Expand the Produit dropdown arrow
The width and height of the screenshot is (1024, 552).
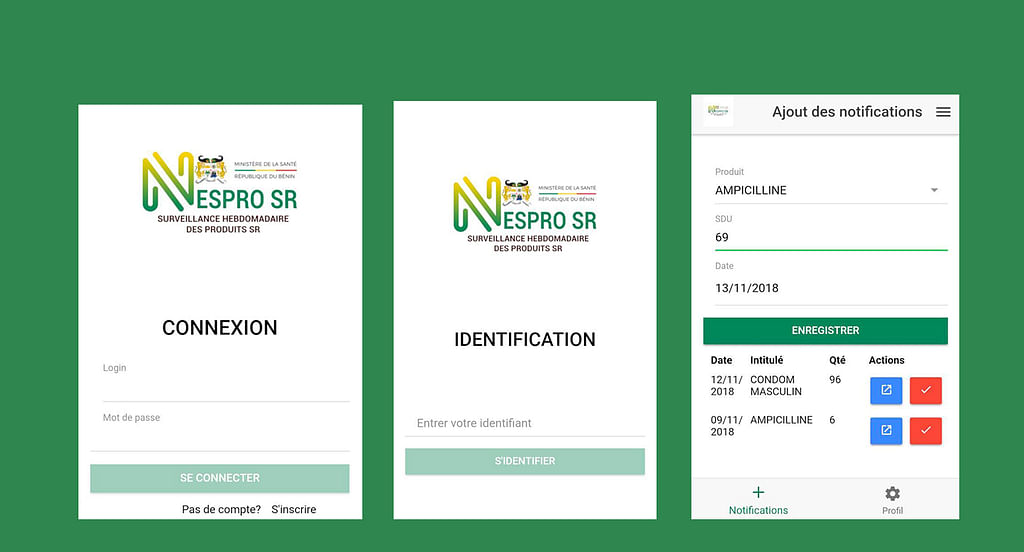pos(934,190)
